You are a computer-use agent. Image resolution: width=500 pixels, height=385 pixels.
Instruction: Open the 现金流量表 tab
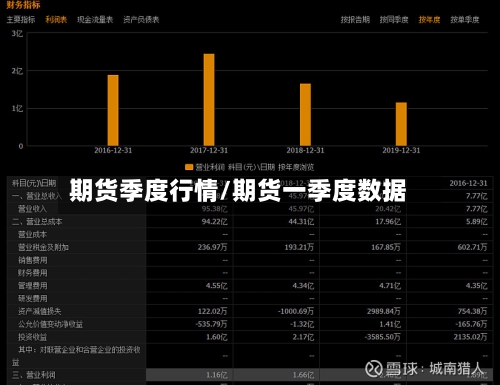(x=95, y=20)
